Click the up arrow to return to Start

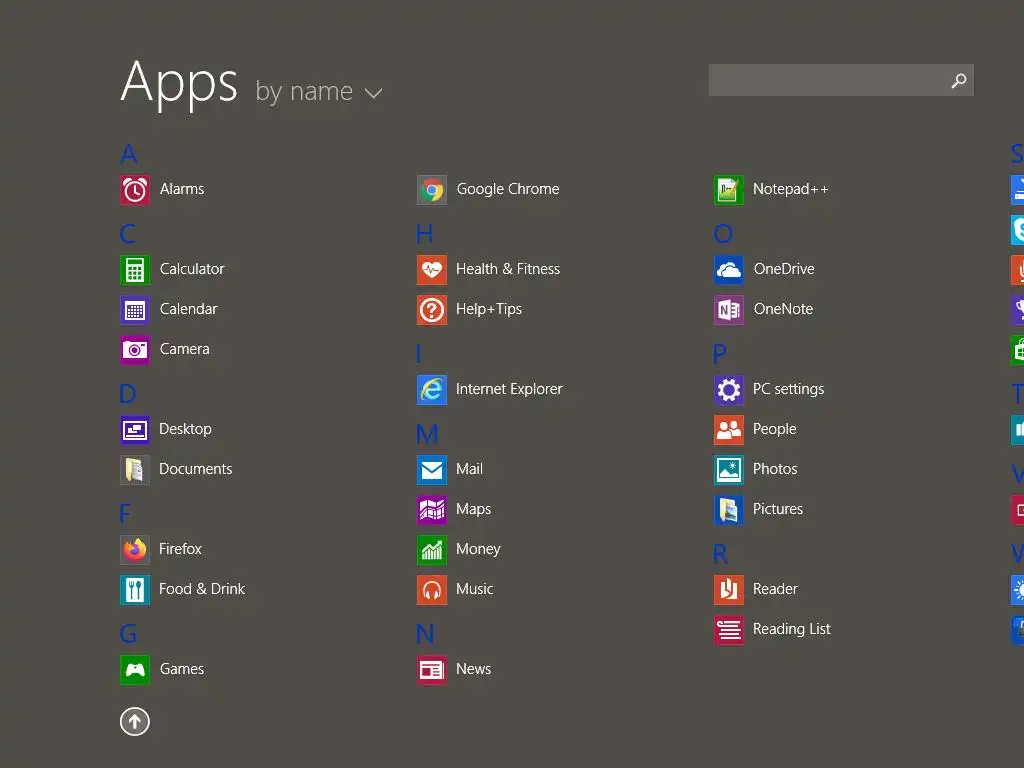(x=135, y=722)
